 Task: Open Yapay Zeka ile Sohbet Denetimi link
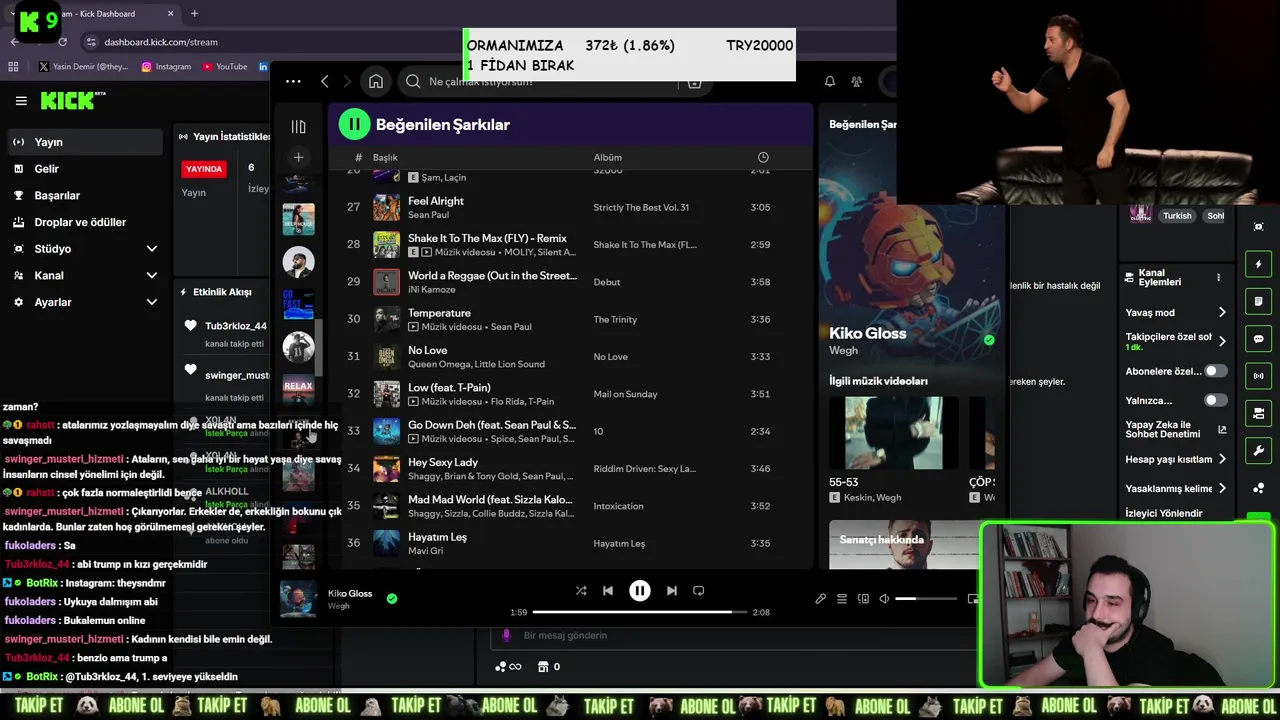(1175, 429)
